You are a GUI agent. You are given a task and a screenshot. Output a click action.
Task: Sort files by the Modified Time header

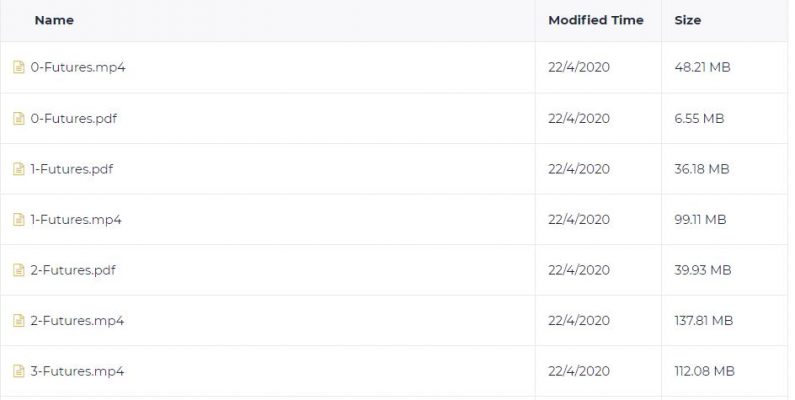point(596,20)
